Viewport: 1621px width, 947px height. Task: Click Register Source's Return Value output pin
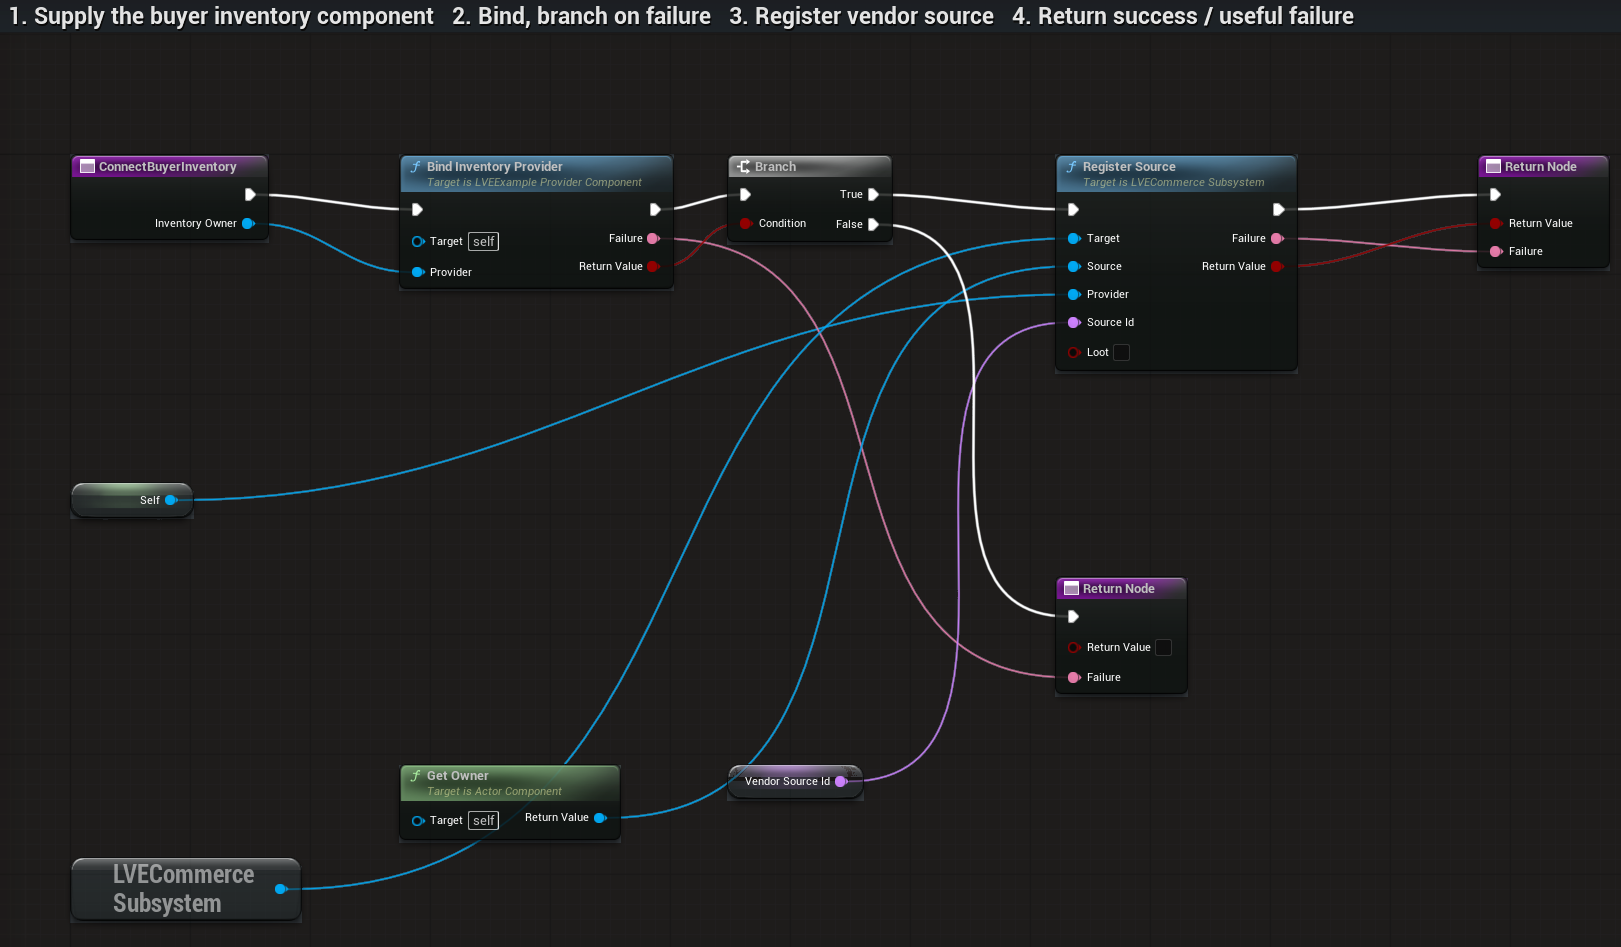point(1277,267)
